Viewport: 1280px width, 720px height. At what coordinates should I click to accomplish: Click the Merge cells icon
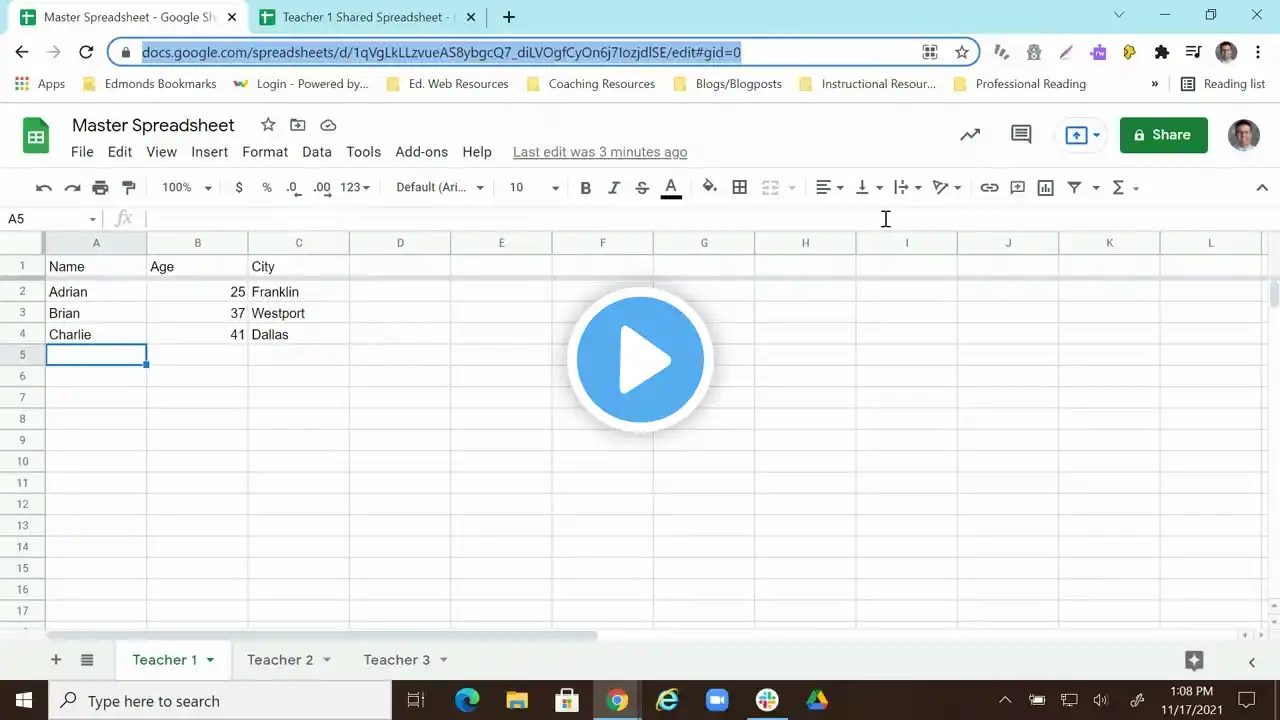pos(770,187)
